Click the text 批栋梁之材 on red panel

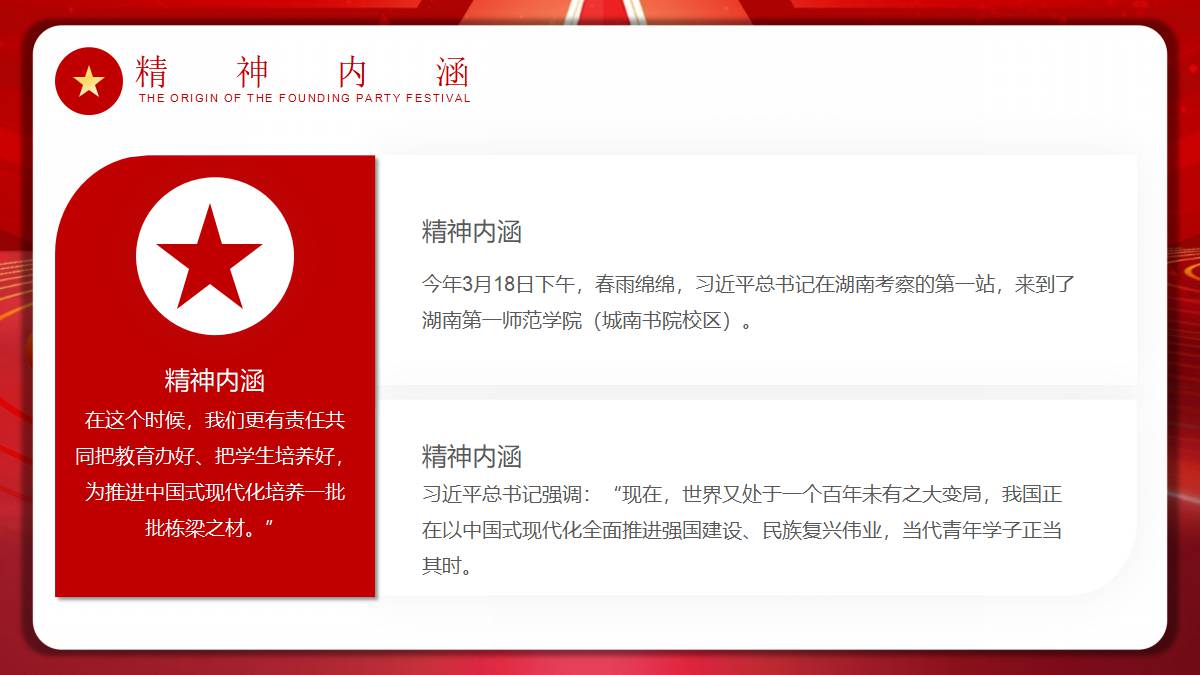tap(210, 527)
